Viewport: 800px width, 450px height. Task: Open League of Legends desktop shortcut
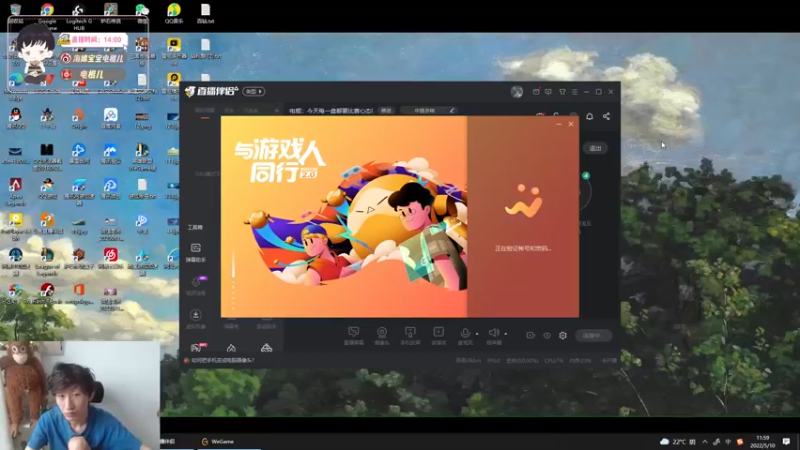[47, 261]
